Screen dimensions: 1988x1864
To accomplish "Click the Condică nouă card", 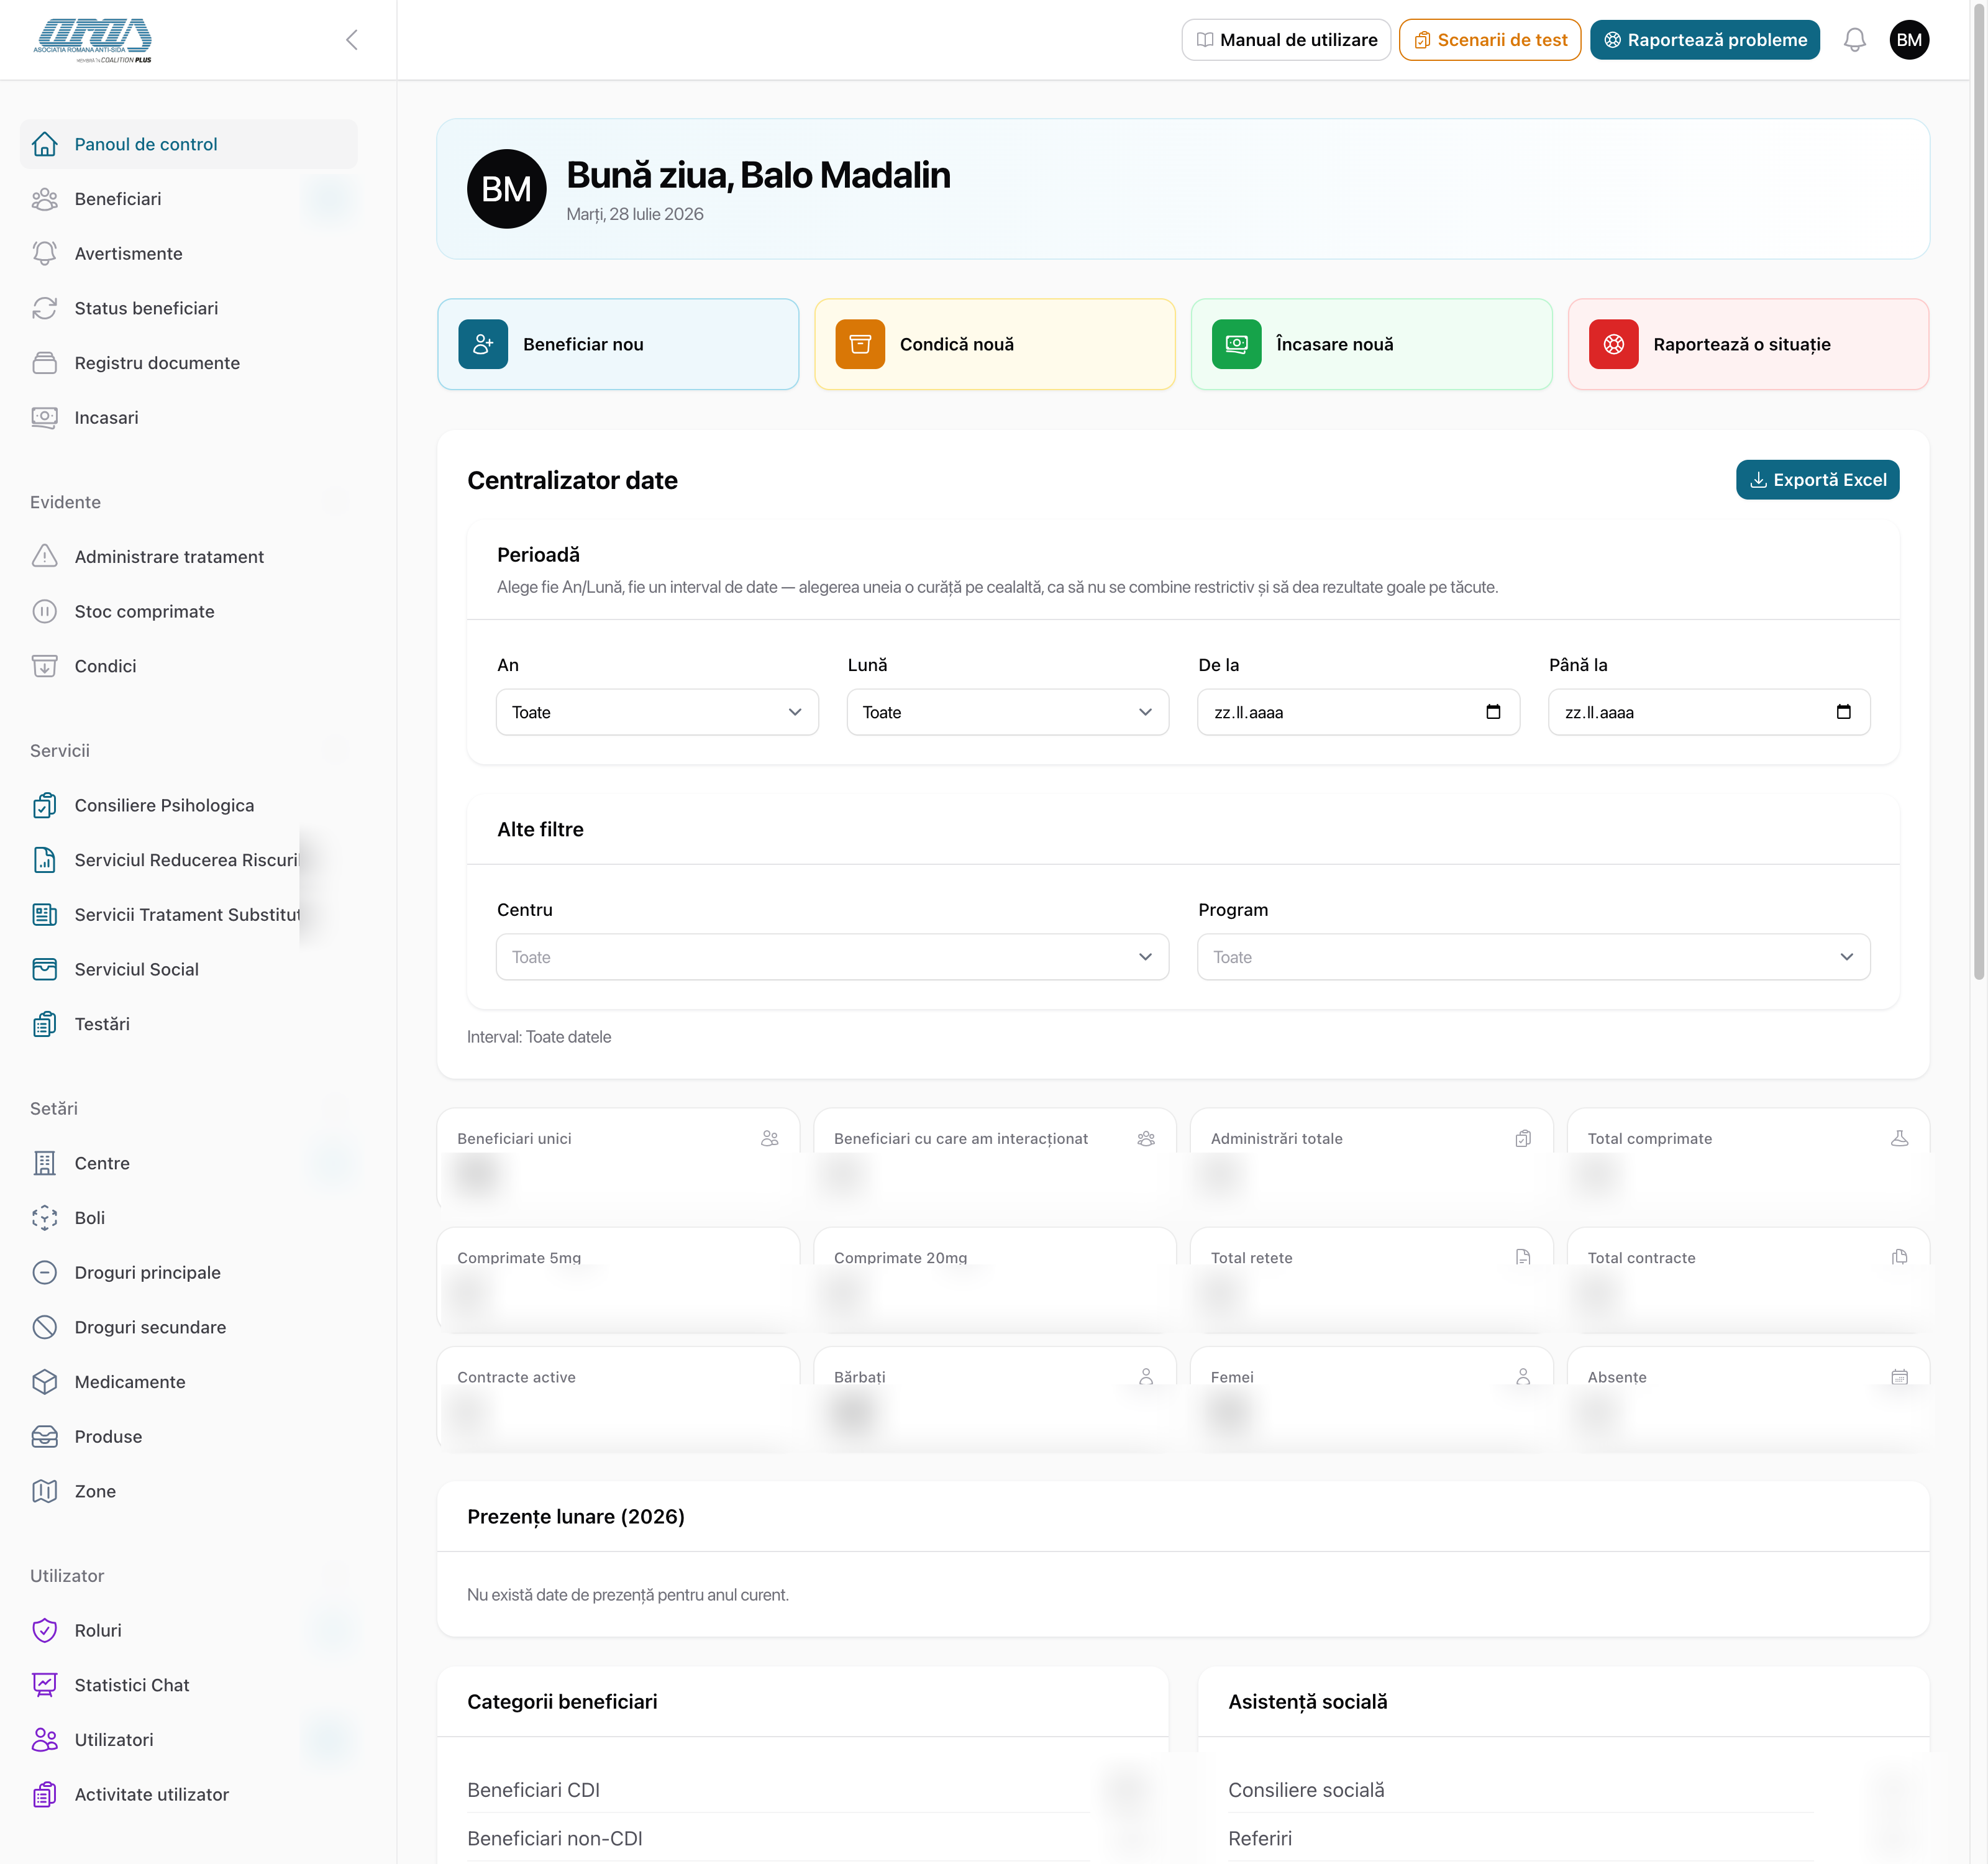I will pyautogui.click(x=995, y=344).
